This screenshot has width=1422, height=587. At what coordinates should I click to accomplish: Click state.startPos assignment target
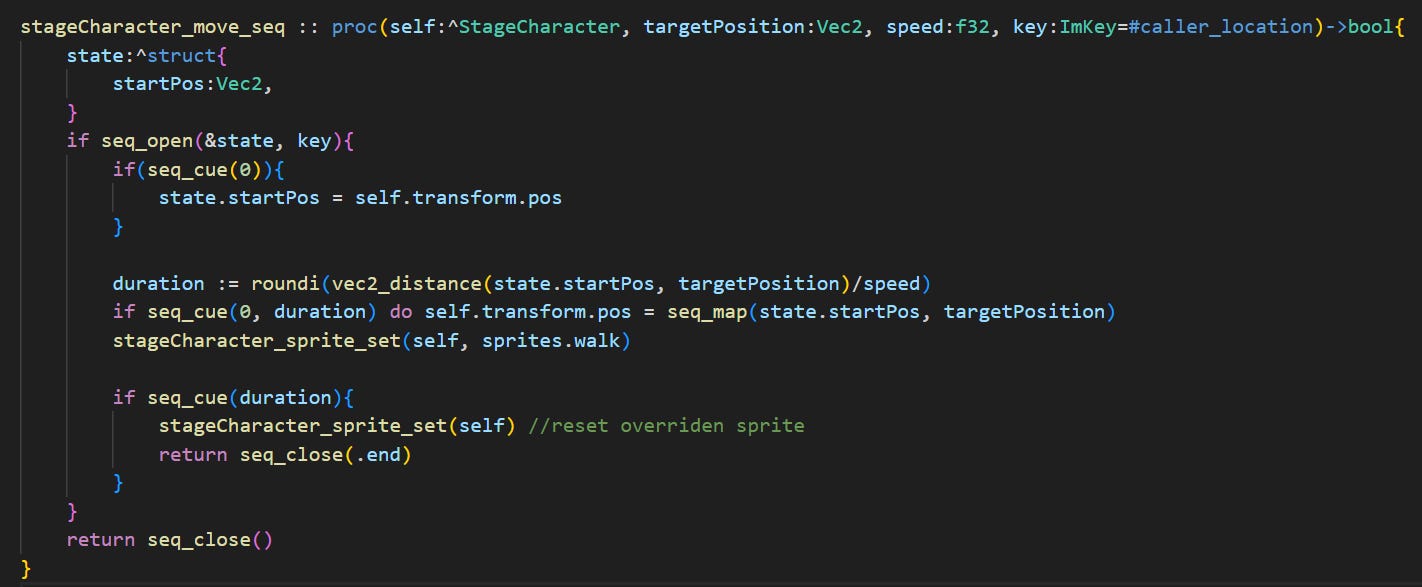(x=239, y=198)
